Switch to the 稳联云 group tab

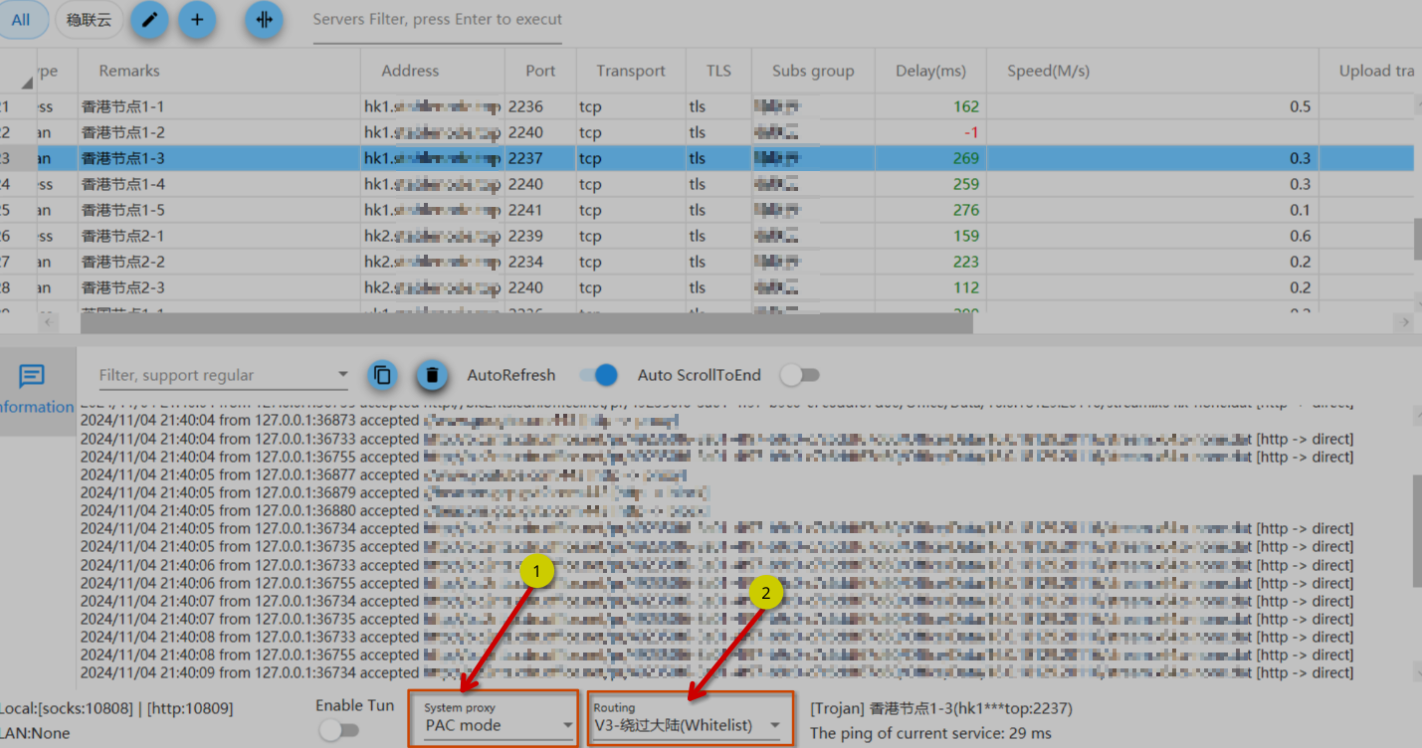89,20
